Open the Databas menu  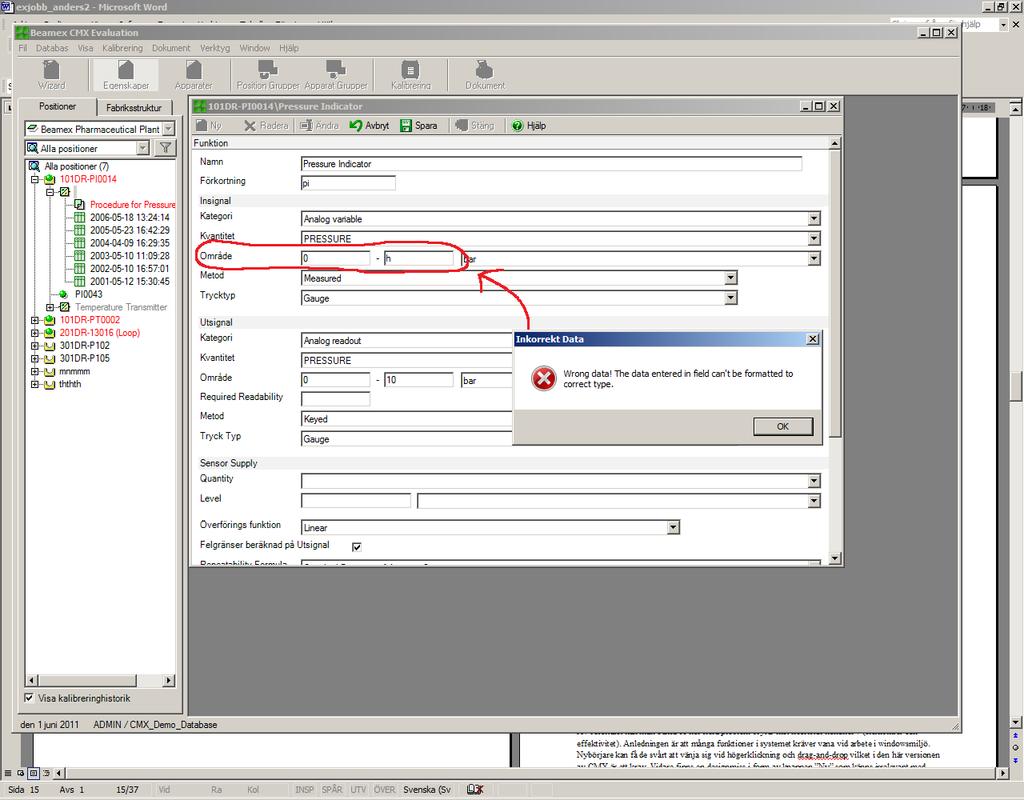tap(52, 48)
